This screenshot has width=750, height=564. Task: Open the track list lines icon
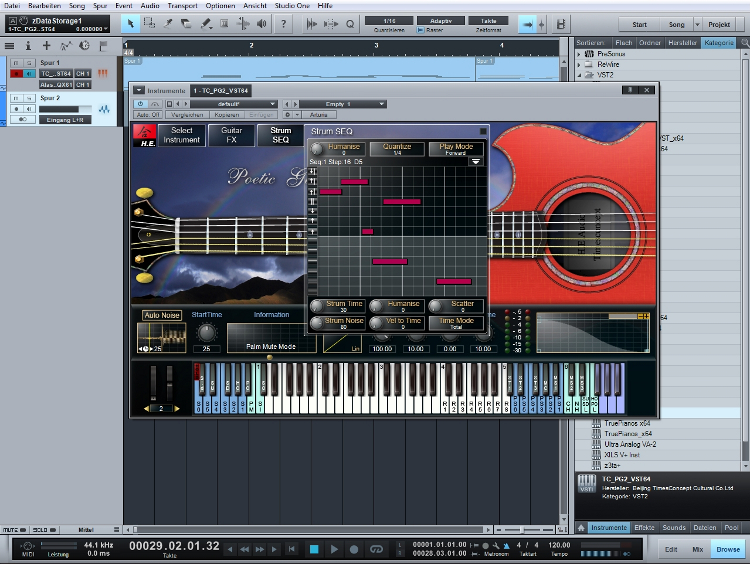coord(9,46)
